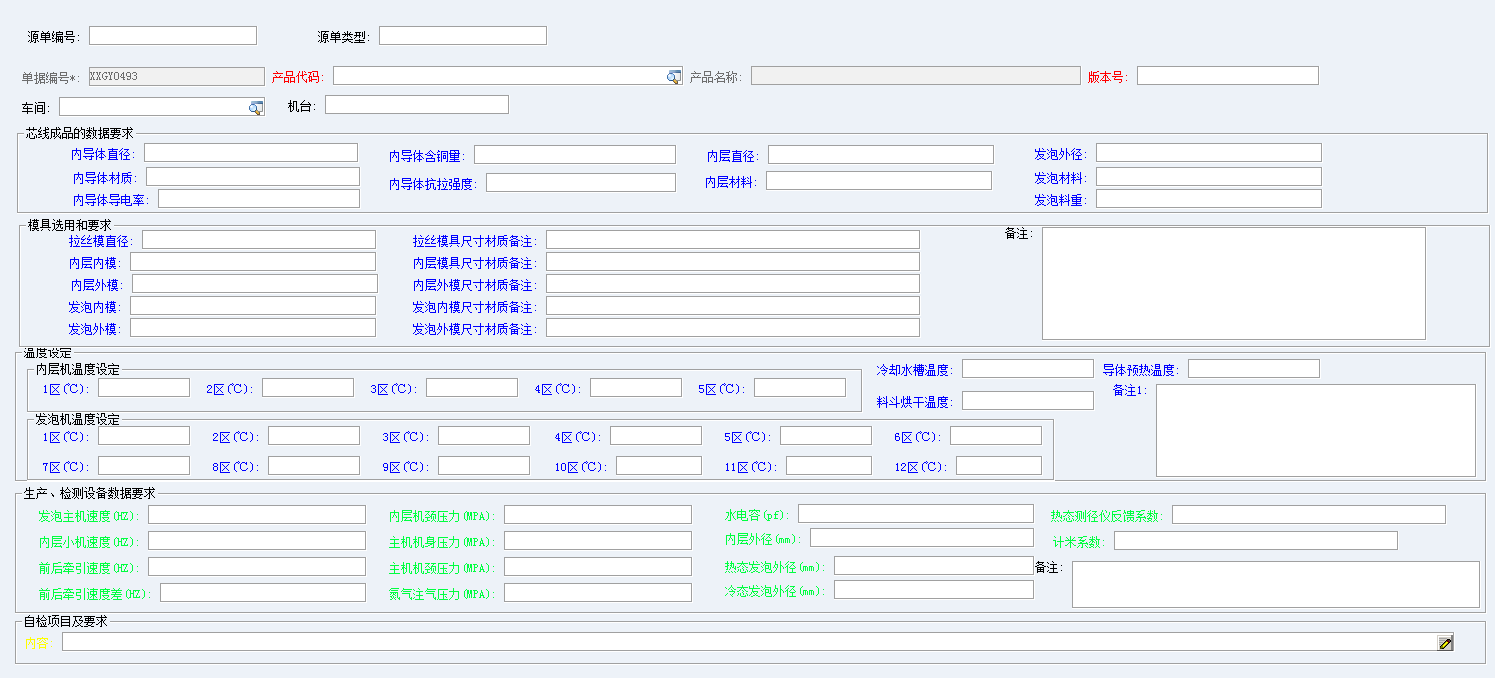Image resolution: width=1495 pixels, height=678 pixels.
Task: Click the edit pencil icon in 自检项目 内容 row
Action: pyautogui.click(x=1445, y=643)
